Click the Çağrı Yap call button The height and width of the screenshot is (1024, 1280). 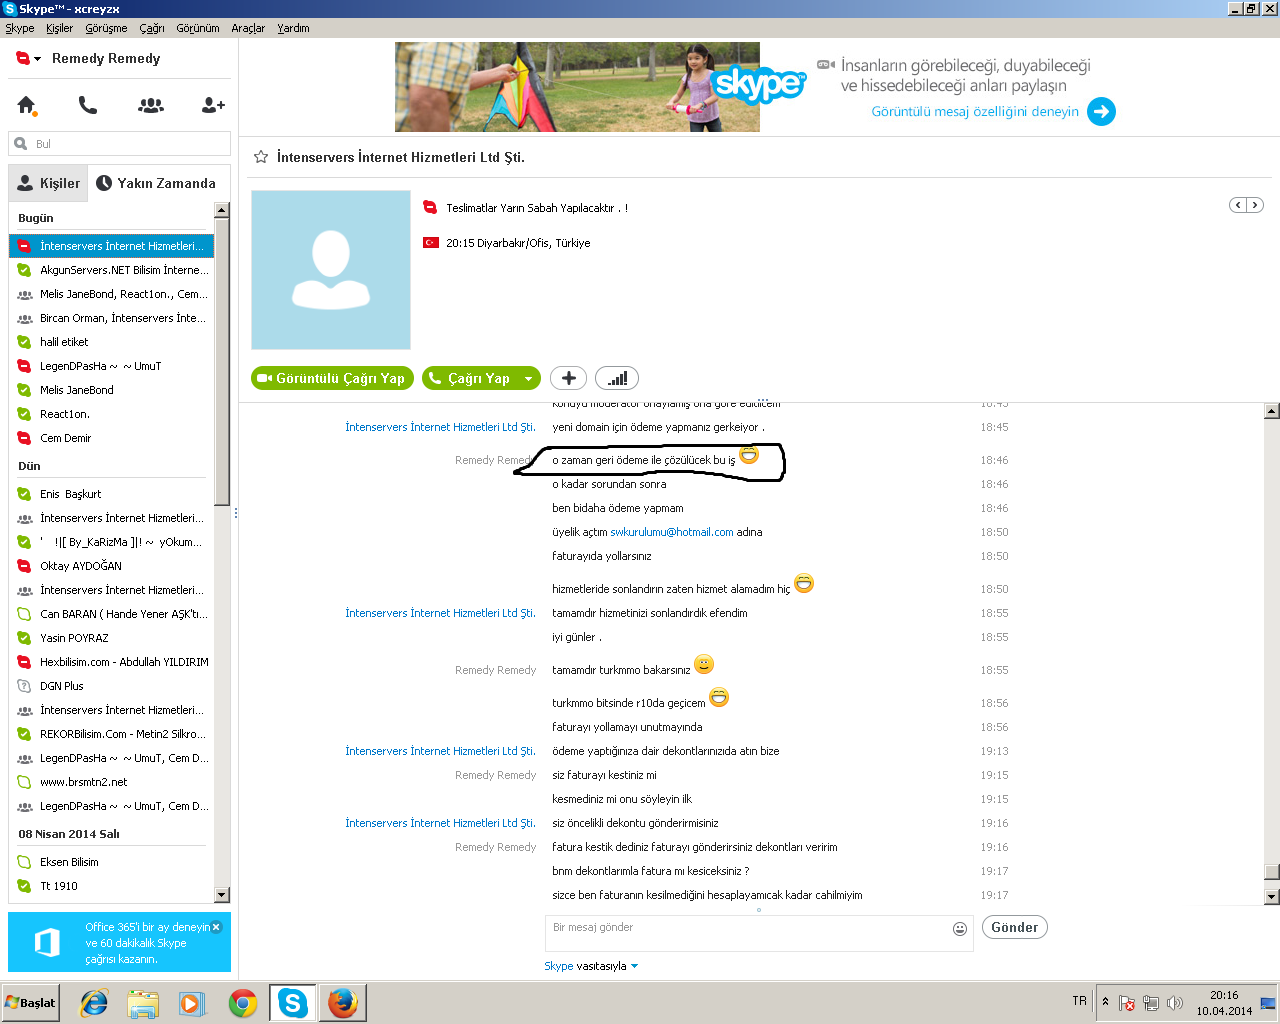[470, 378]
